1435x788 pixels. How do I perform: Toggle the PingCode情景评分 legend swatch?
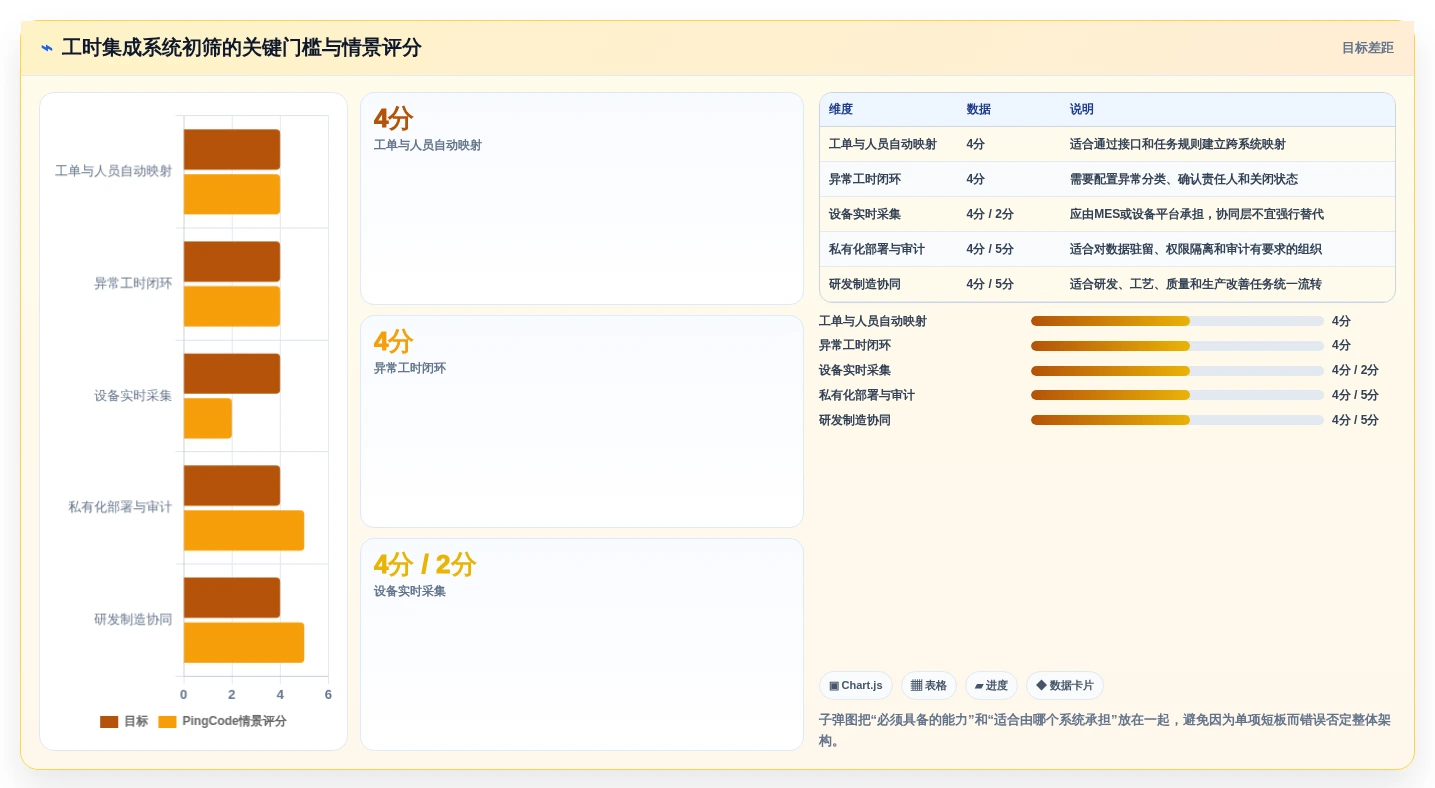coord(167,722)
